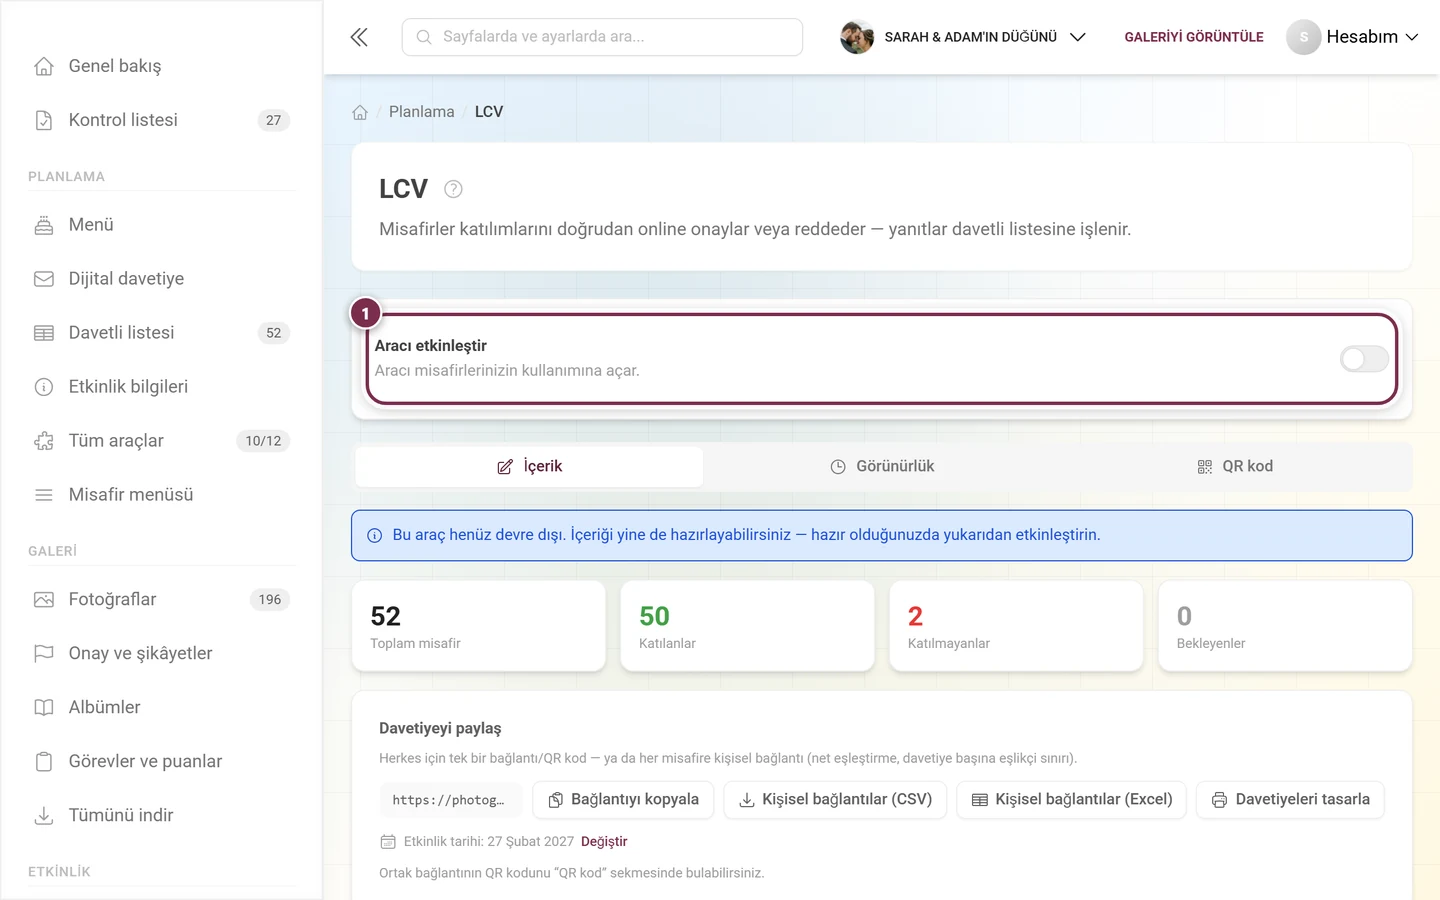Click the Genel bakış home icon
Screen dimensions: 1440x900
click(x=44, y=66)
